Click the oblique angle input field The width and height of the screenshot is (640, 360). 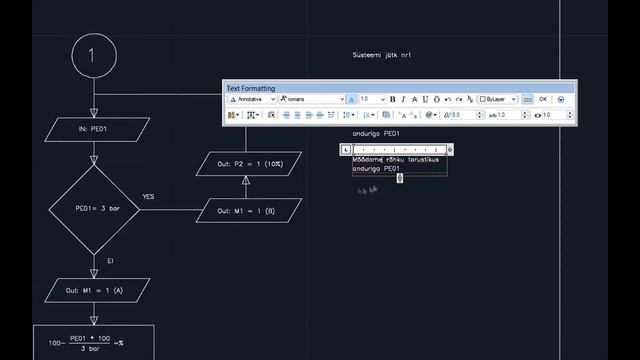pos(463,115)
